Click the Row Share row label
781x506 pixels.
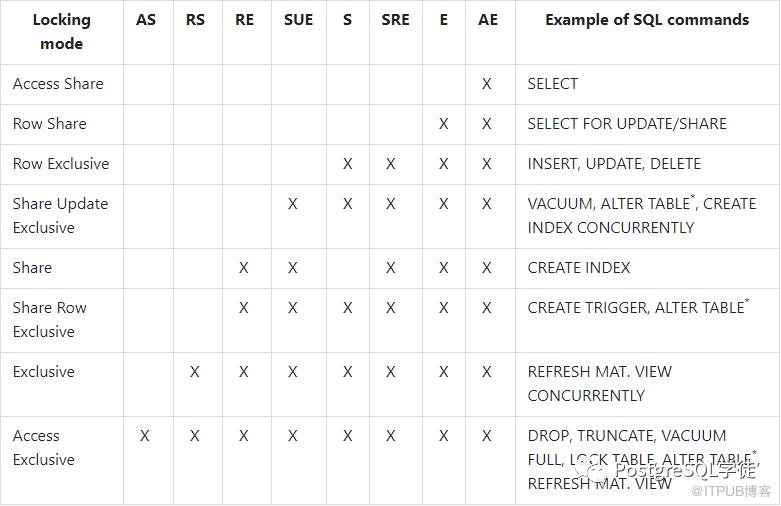point(49,124)
